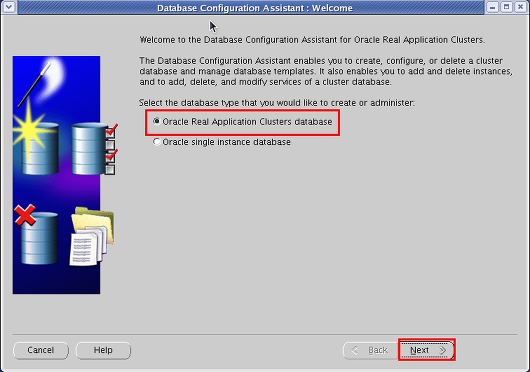Maximize the Database Configuration Assistant window
The width and height of the screenshot is (530, 372).
click(506, 7)
